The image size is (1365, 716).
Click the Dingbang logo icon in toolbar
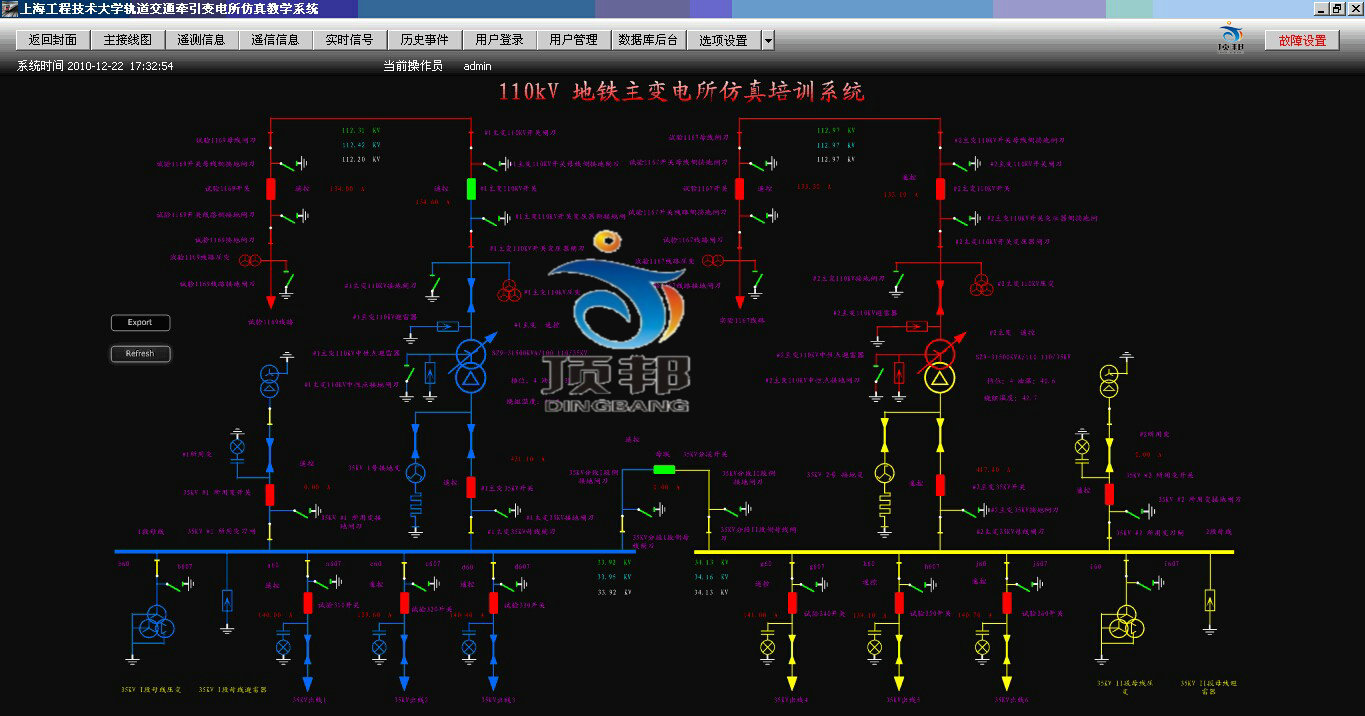point(1231,38)
